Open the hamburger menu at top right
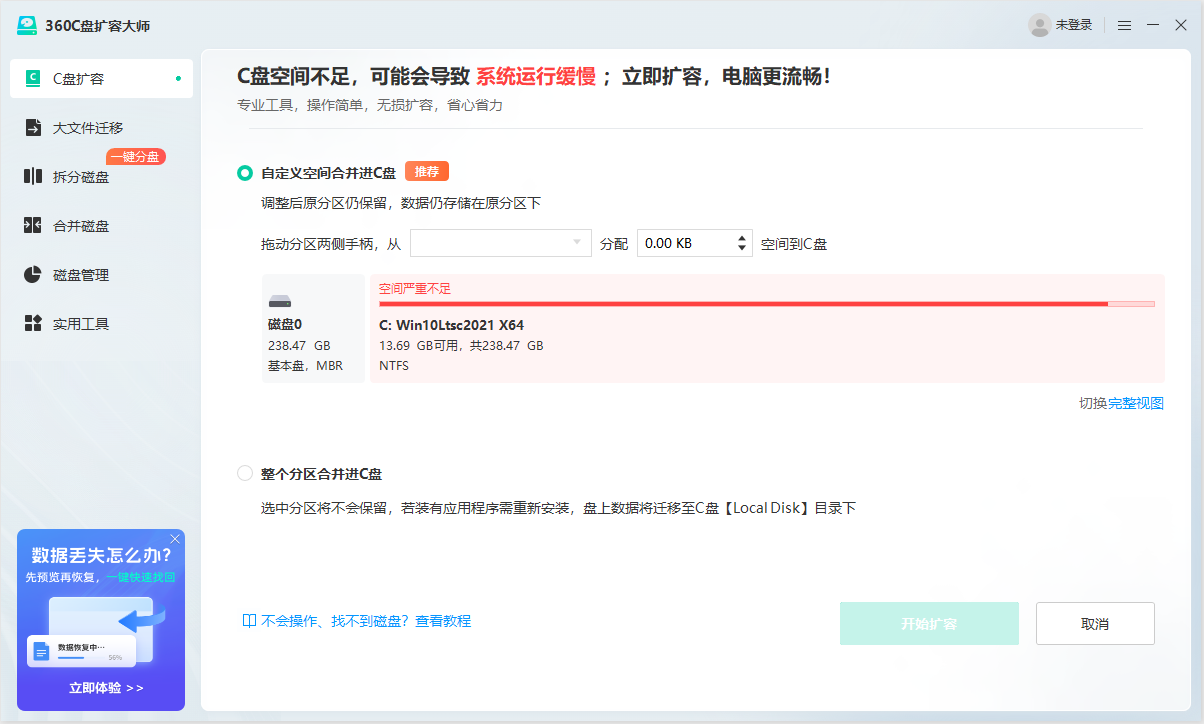This screenshot has height=724, width=1204. coord(1125,24)
